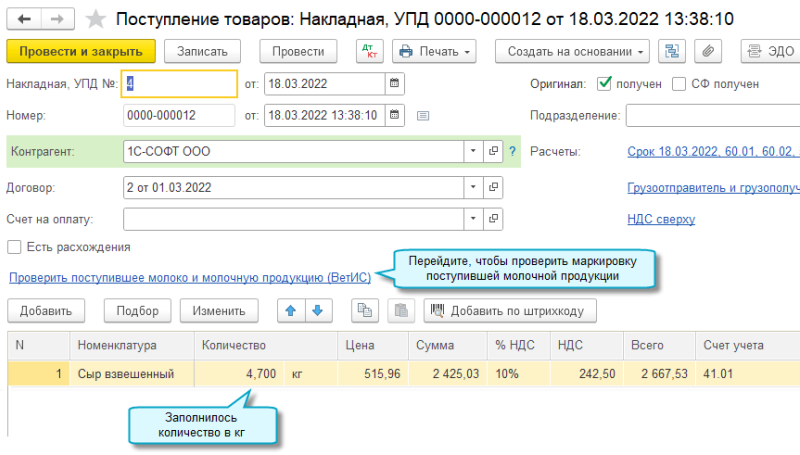Image resolution: width=800 pixels, height=455 pixels.
Task: Open calendar for Накладная date 18.03.2022
Action: (x=394, y=84)
